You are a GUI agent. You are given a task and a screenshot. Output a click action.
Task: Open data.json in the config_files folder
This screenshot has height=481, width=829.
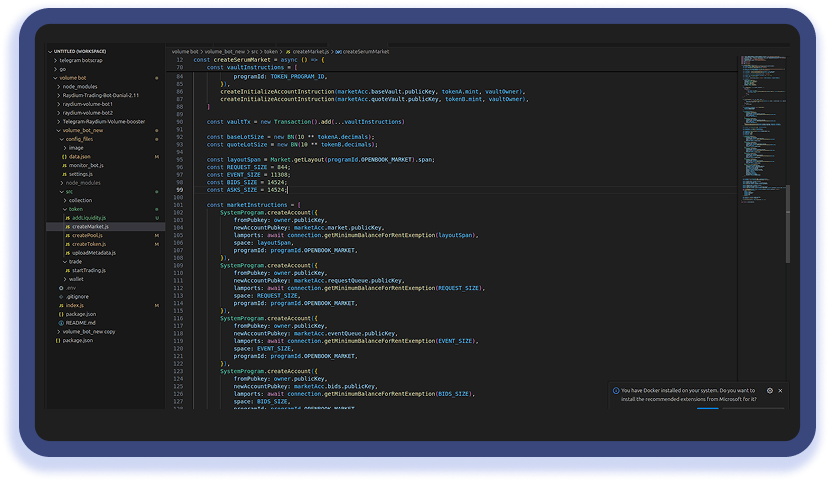(x=80, y=157)
